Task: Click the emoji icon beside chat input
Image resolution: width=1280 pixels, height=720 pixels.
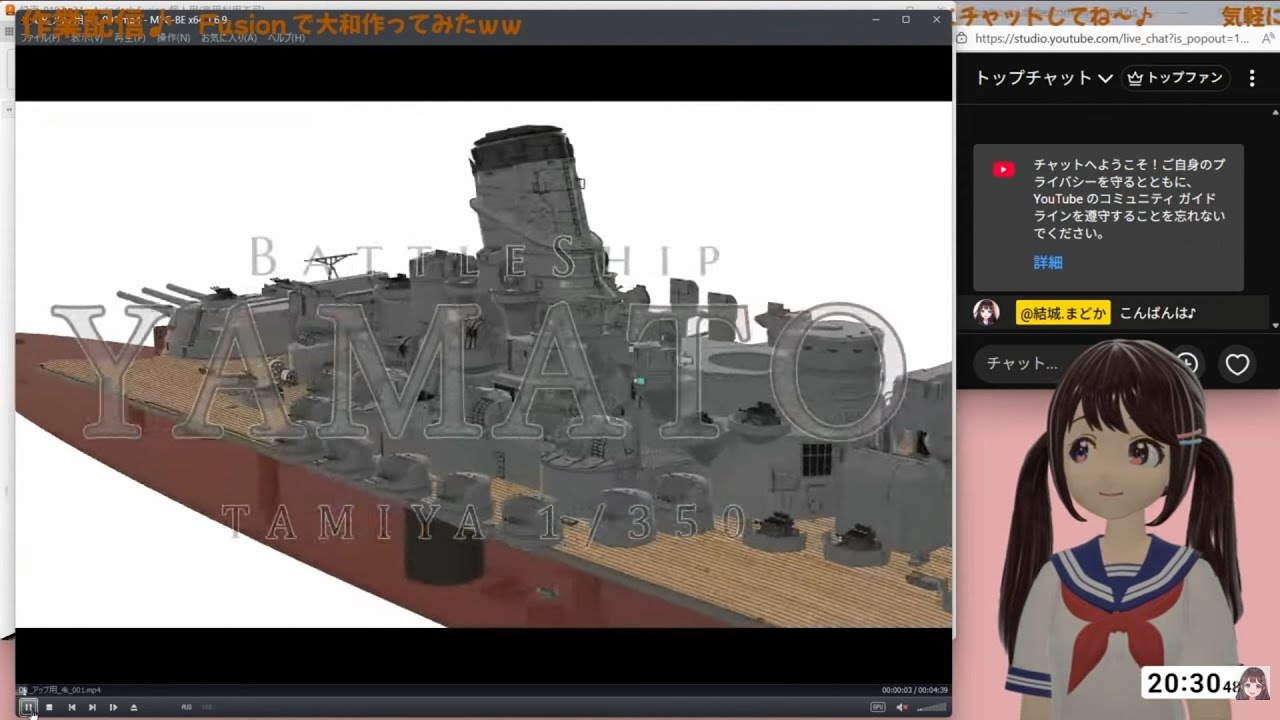Action: coord(1187,364)
